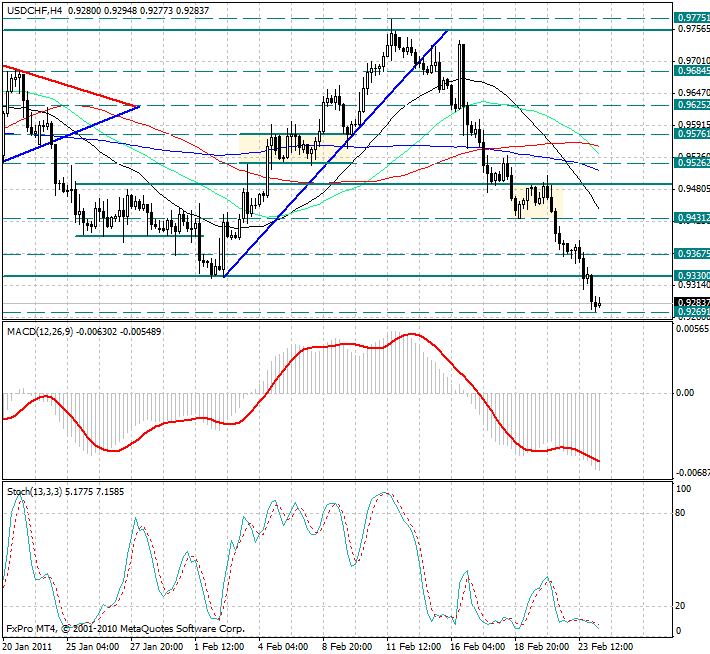The width and height of the screenshot is (710, 654).
Task: Click the 16 Feb 04:00 time label
Action: (478, 646)
